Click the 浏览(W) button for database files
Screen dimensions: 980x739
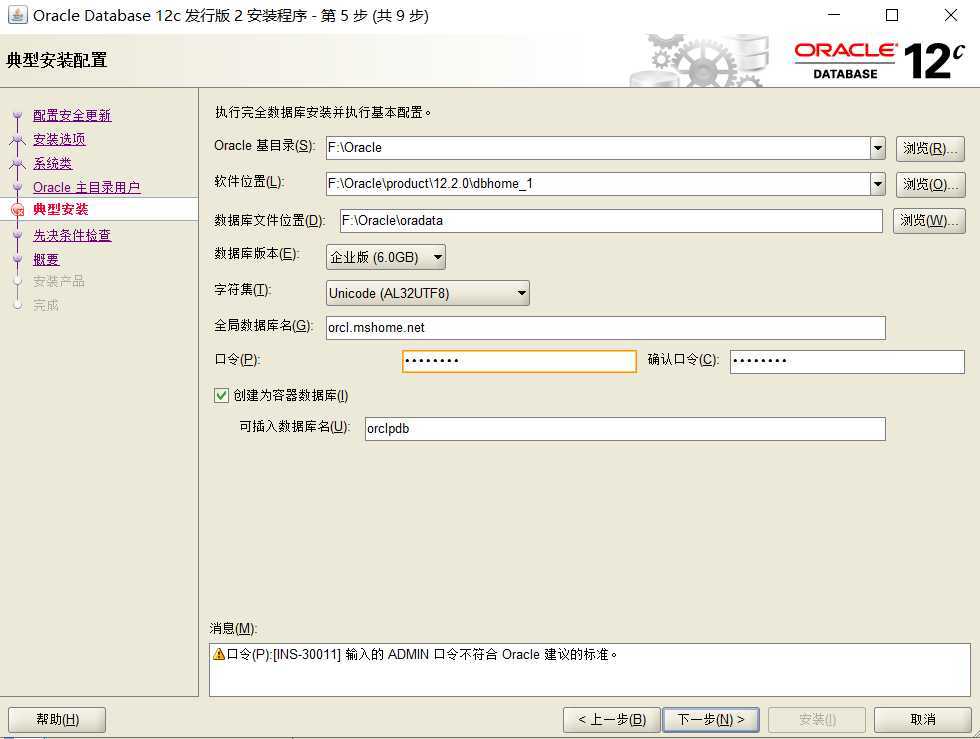(929, 221)
